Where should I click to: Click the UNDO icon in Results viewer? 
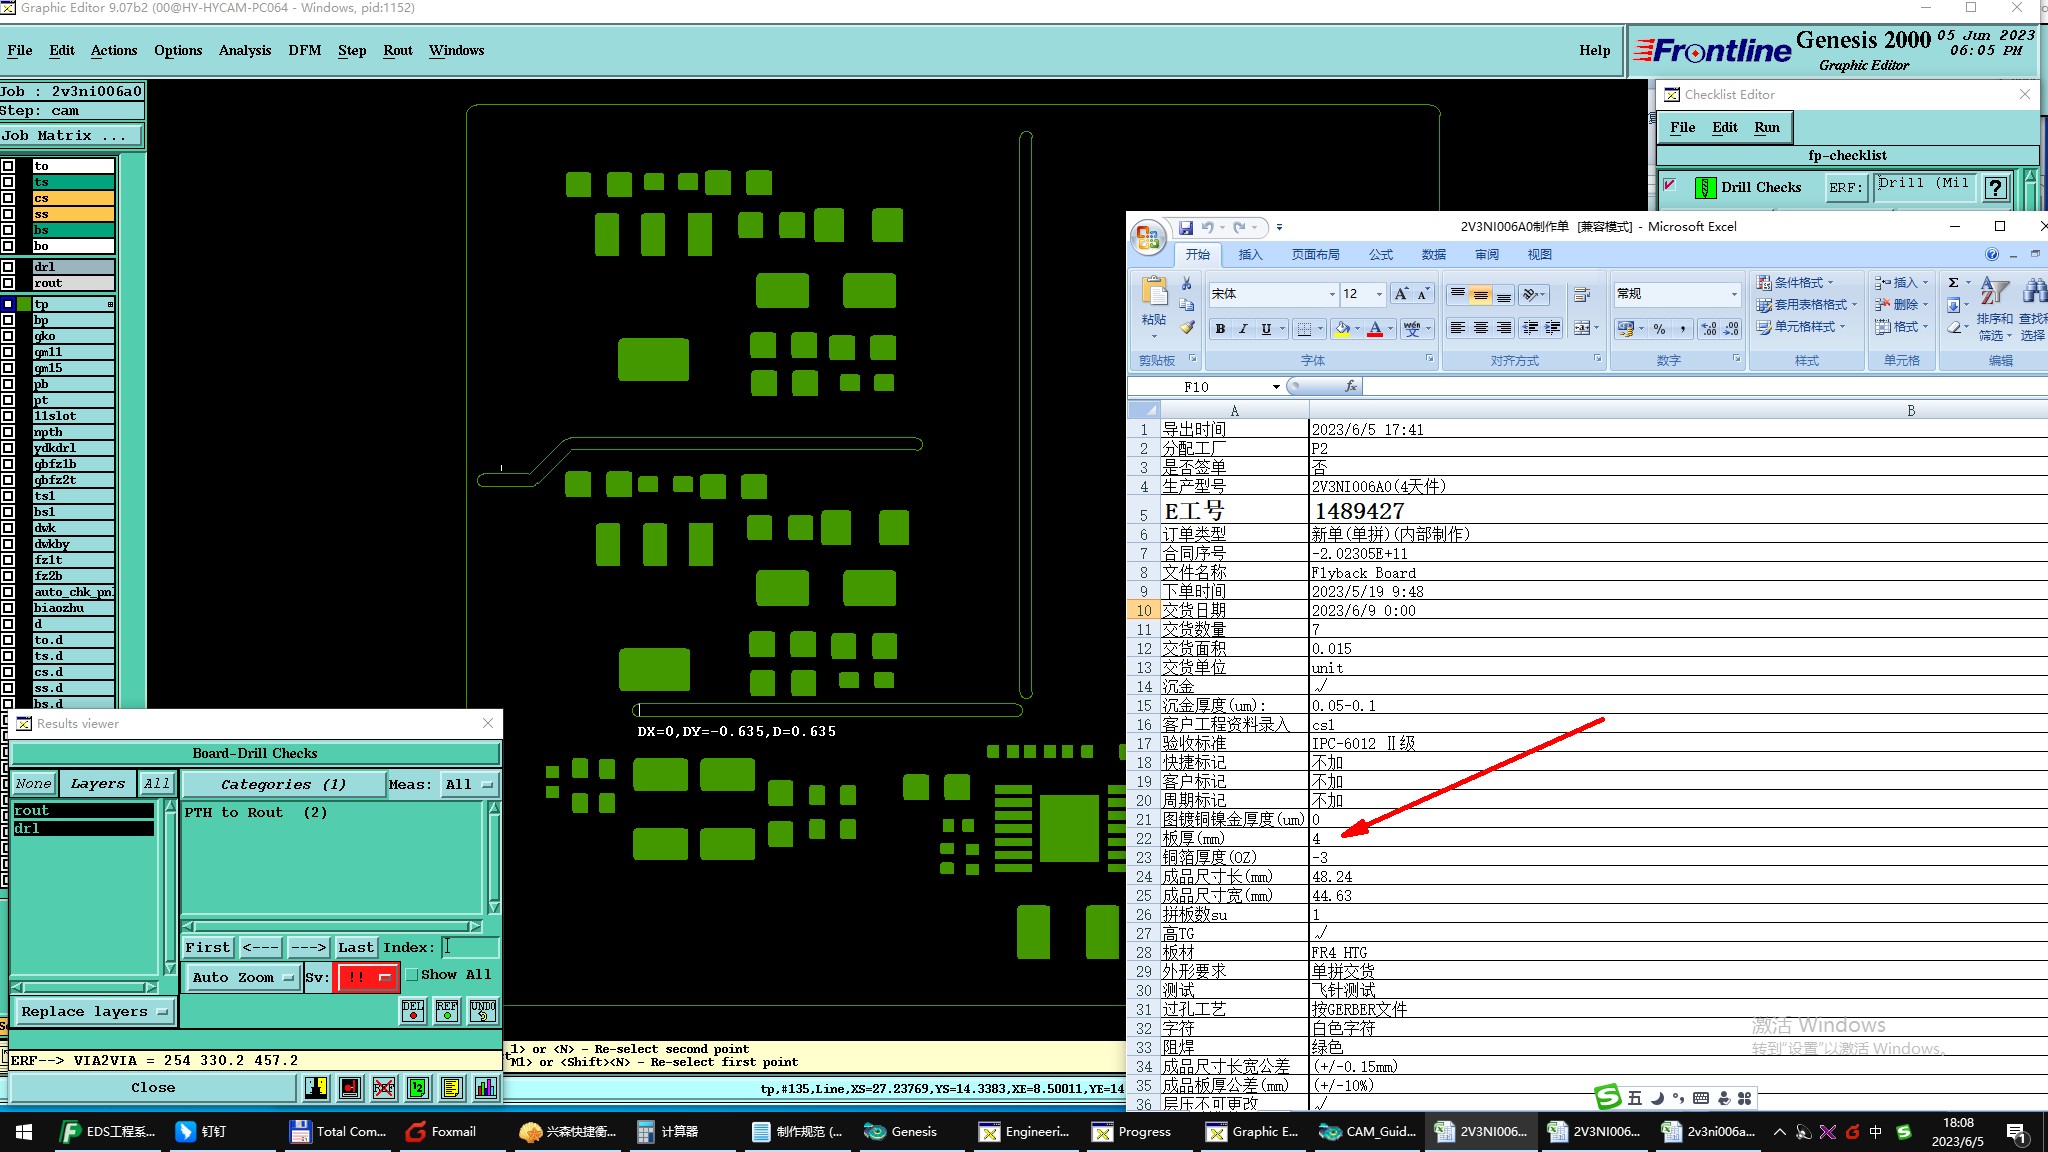[x=483, y=1011]
